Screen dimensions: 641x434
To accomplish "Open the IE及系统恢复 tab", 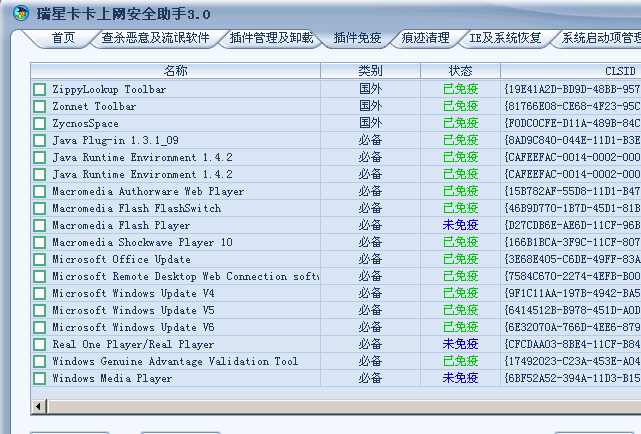I will (x=505, y=38).
